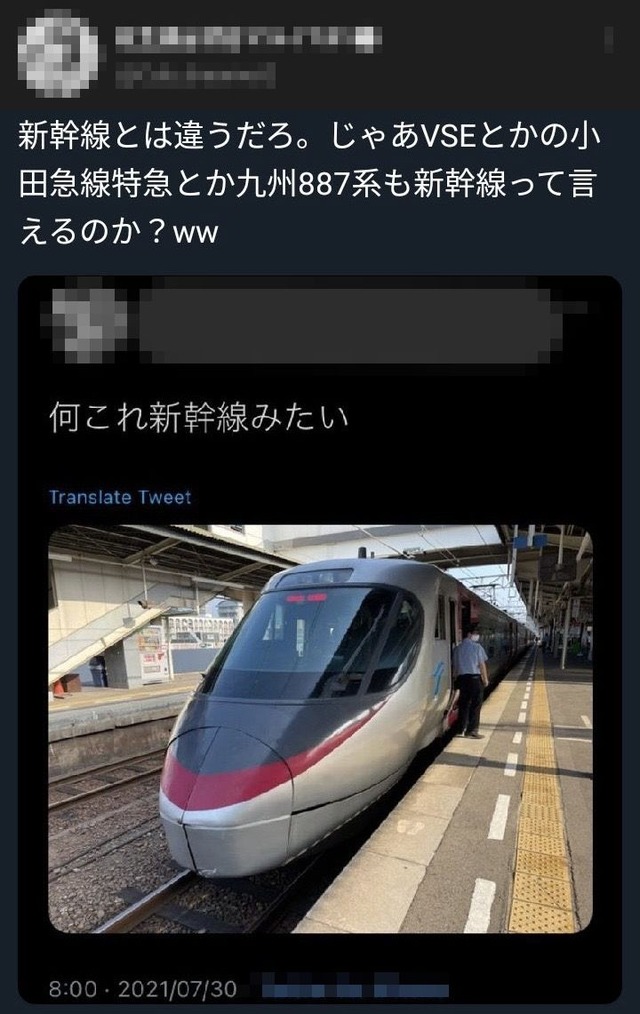Viewport: 640px width, 1014px height.
Task: Click the station worker standing by the train door
Action: 469,684
